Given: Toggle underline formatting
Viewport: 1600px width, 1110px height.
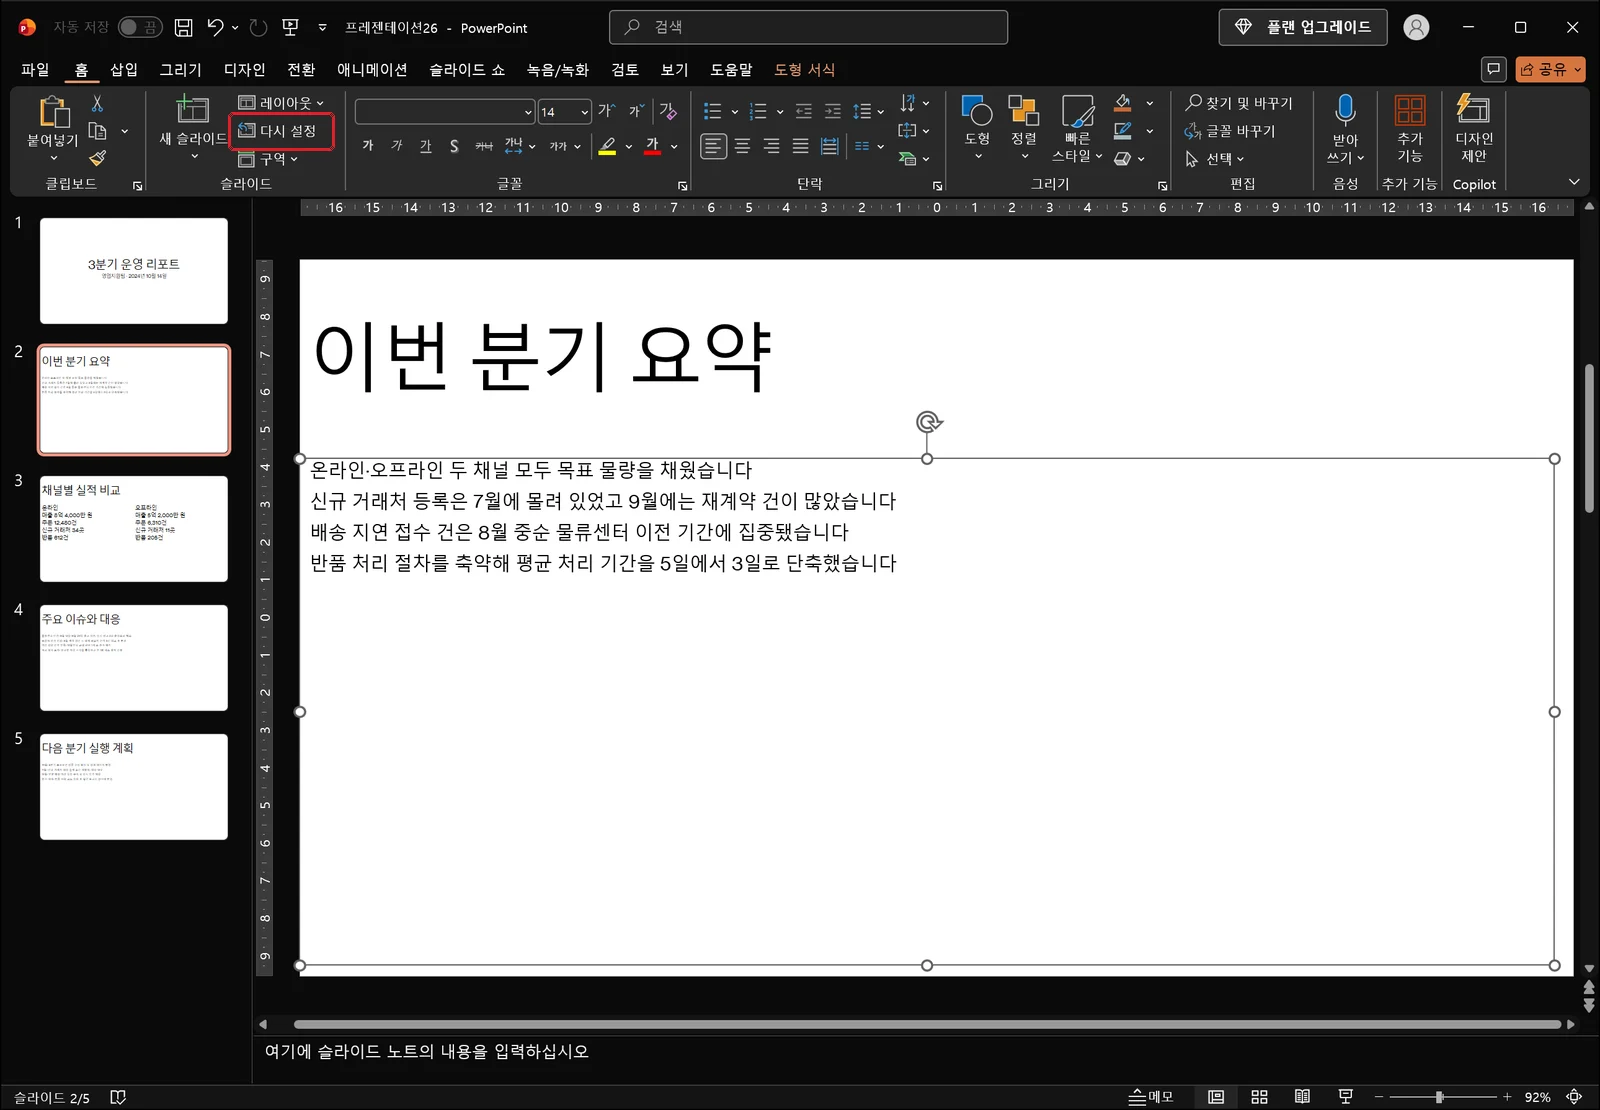Looking at the screenshot, I should tap(426, 146).
